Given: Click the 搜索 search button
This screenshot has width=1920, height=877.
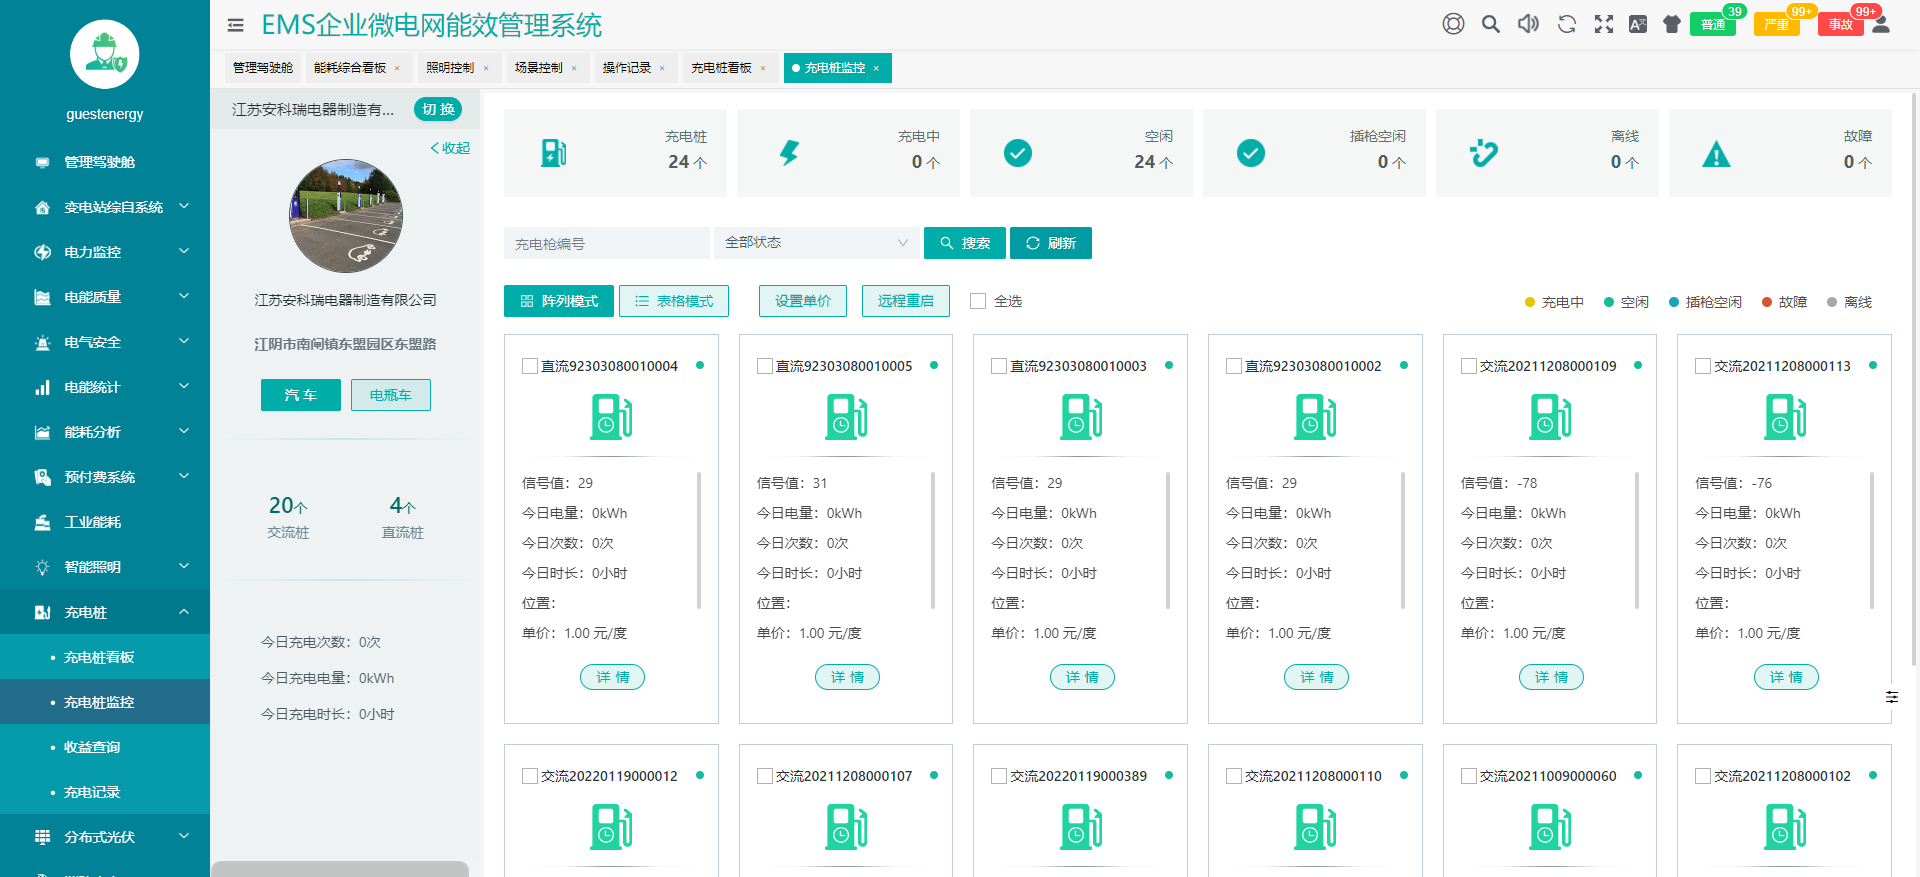Looking at the screenshot, I should (965, 243).
